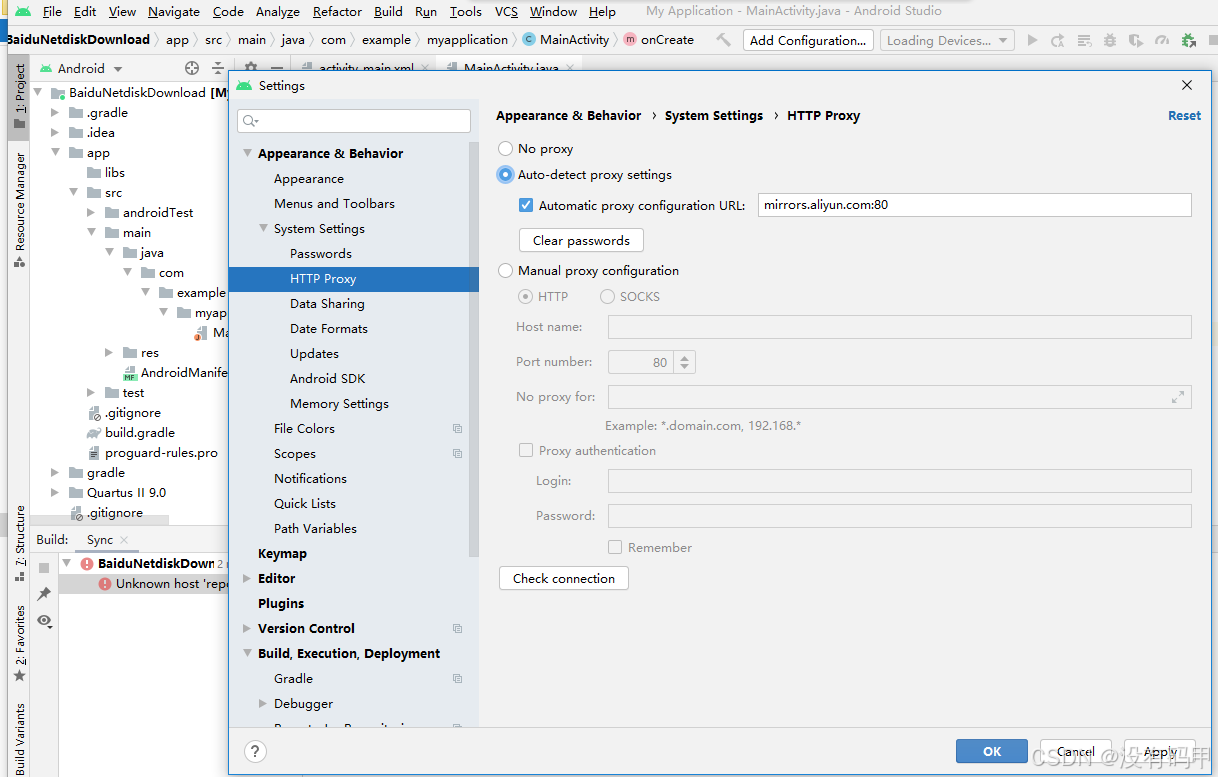Open the Project tool window tab
The height and width of the screenshot is (777, 1218).
(19, 97)
